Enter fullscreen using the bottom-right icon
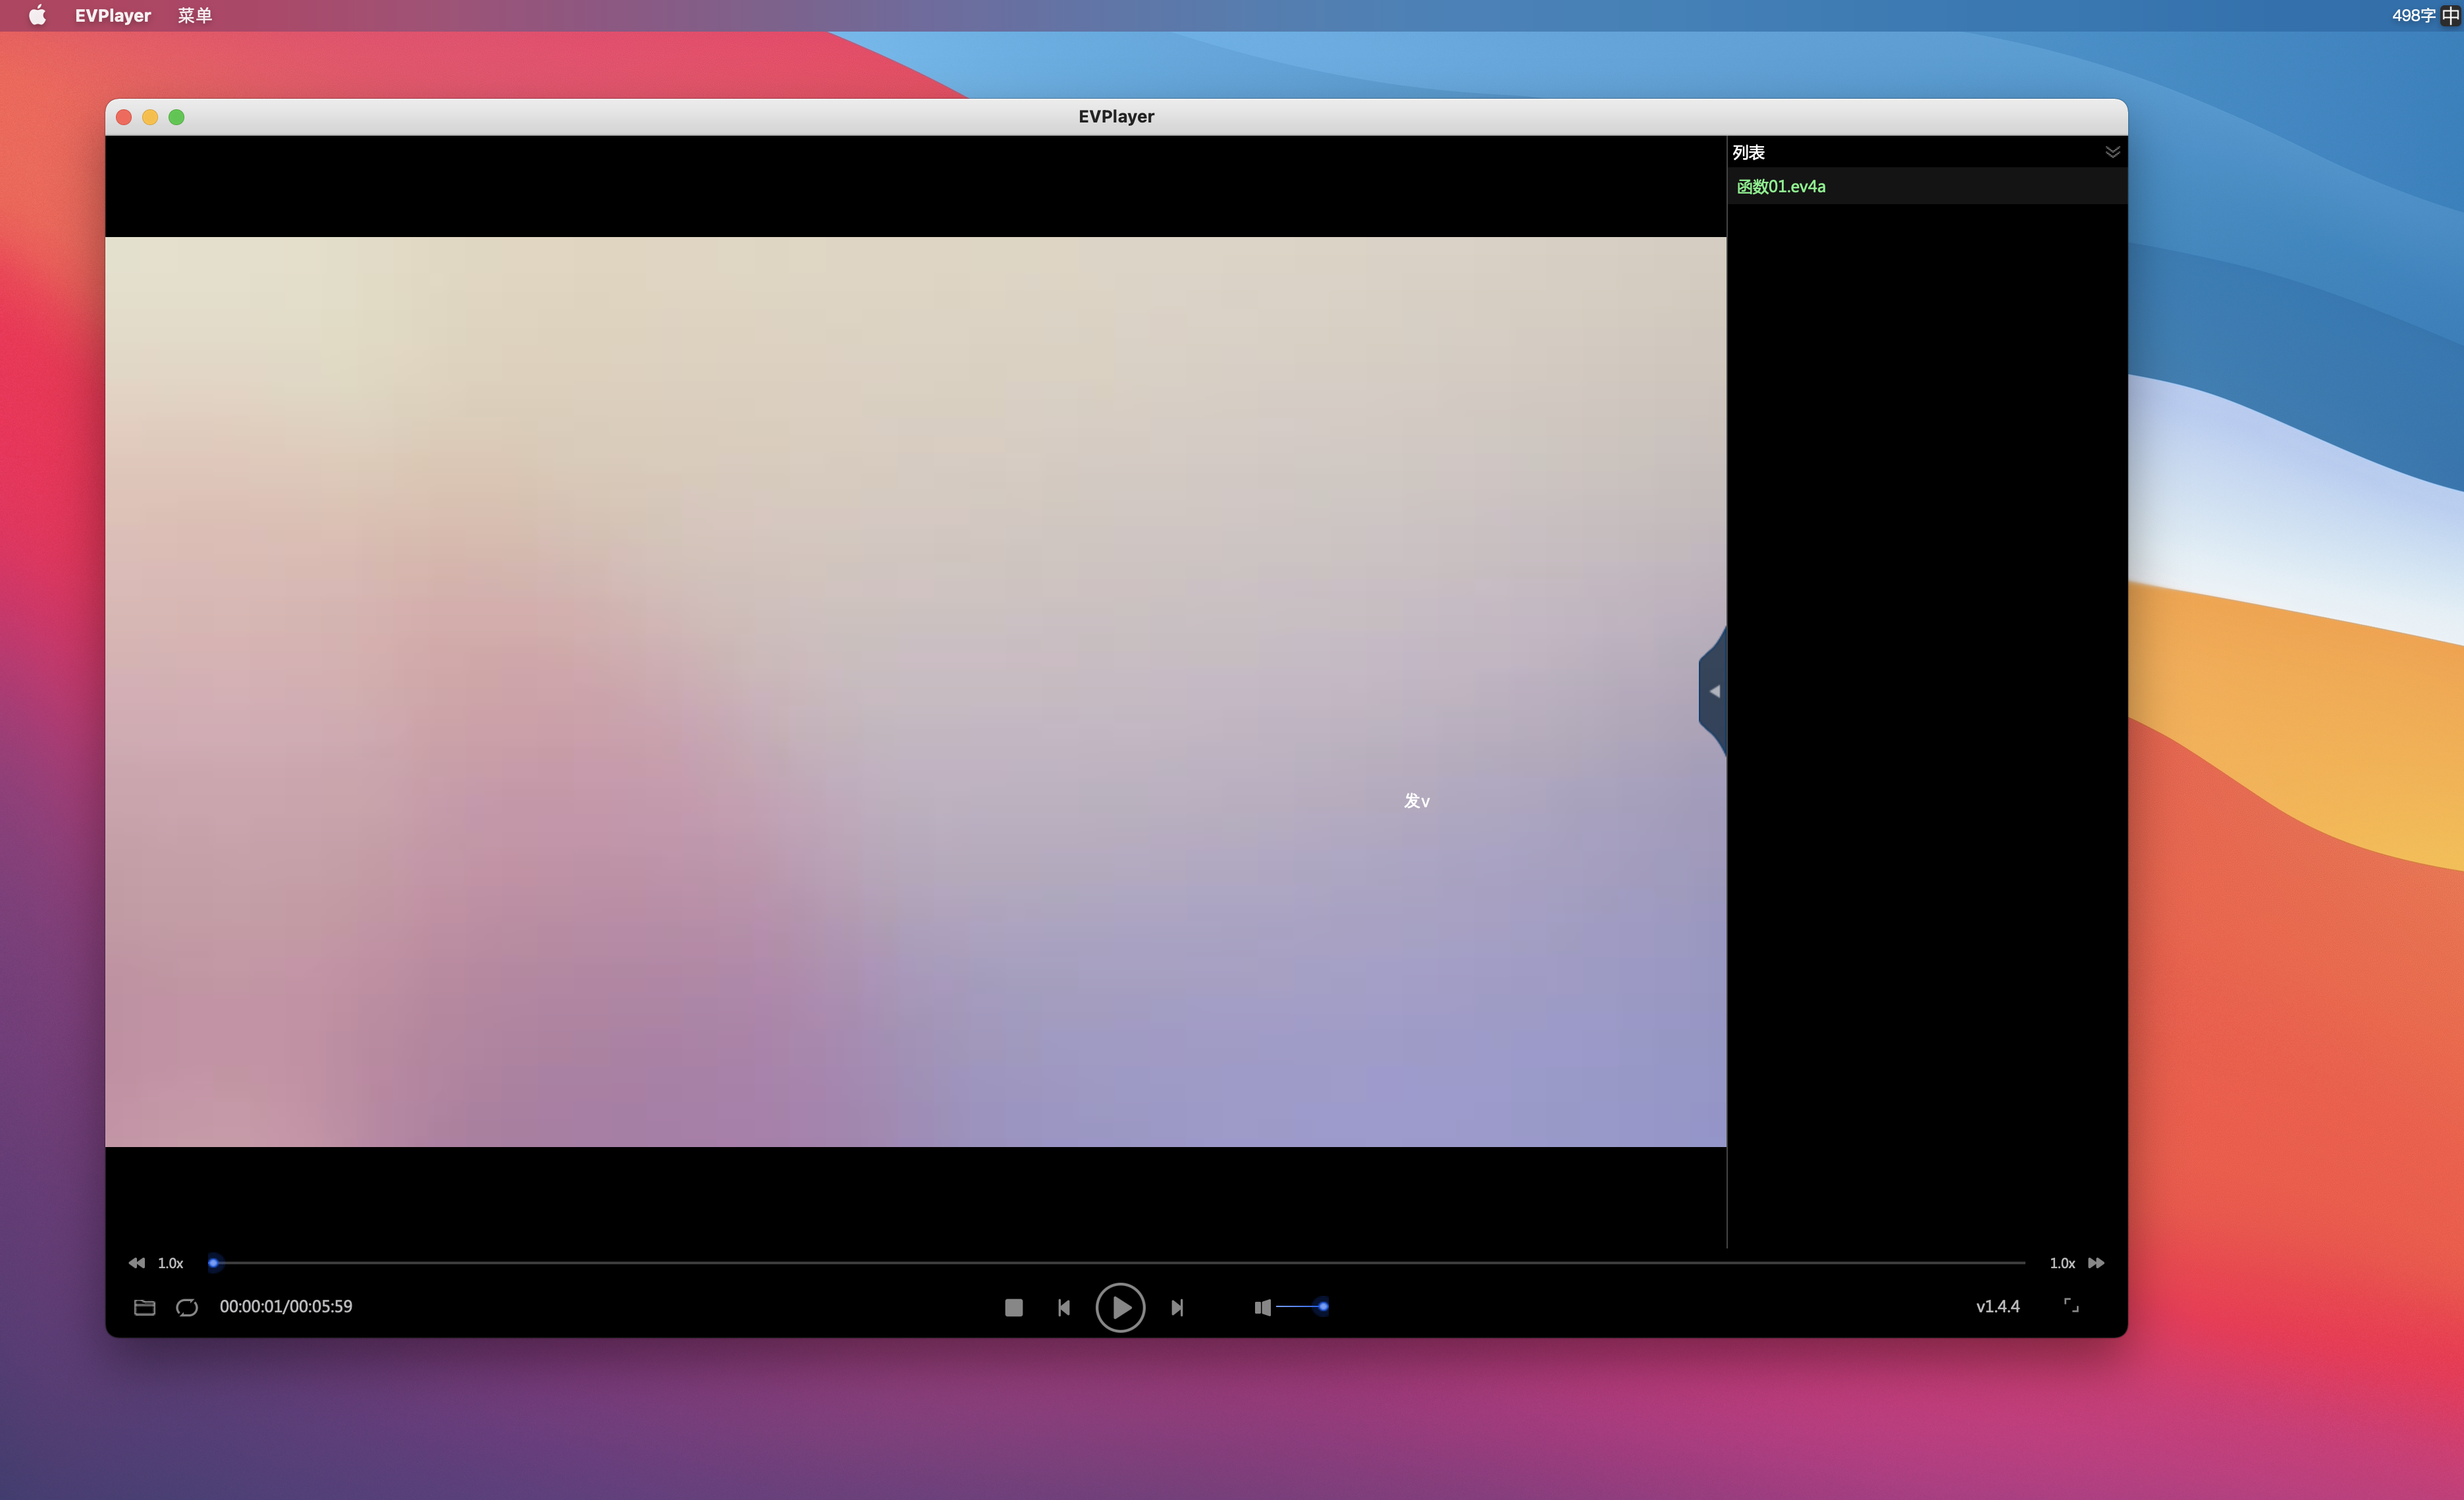2464x1500 pixels. click(2072, 1306)
